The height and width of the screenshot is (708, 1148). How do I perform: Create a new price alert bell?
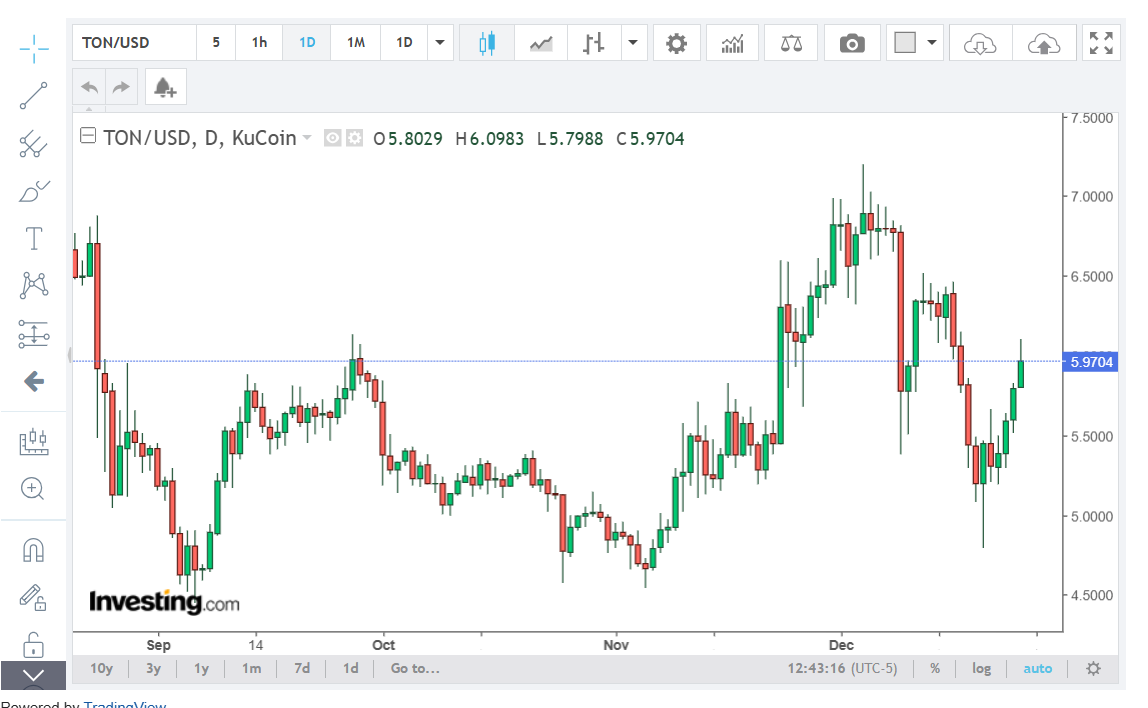click(165, 88)
